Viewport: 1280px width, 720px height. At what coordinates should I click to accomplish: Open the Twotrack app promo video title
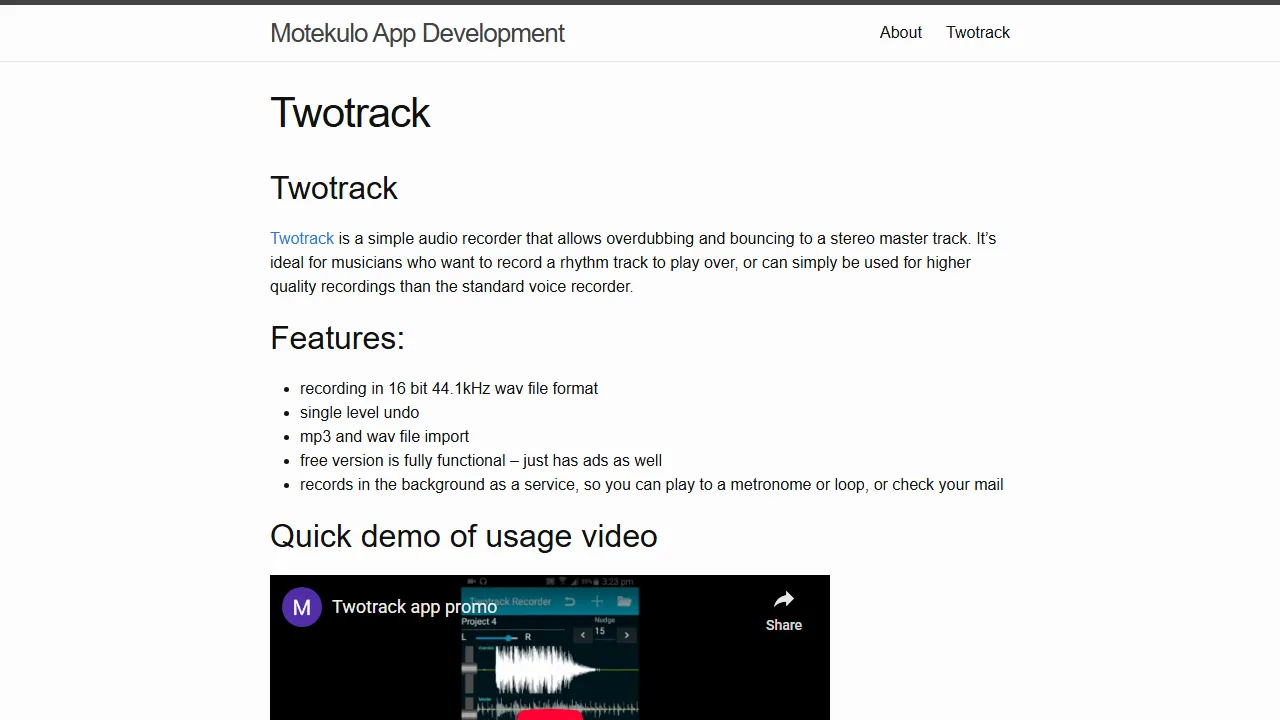click(x=414, y=606)
